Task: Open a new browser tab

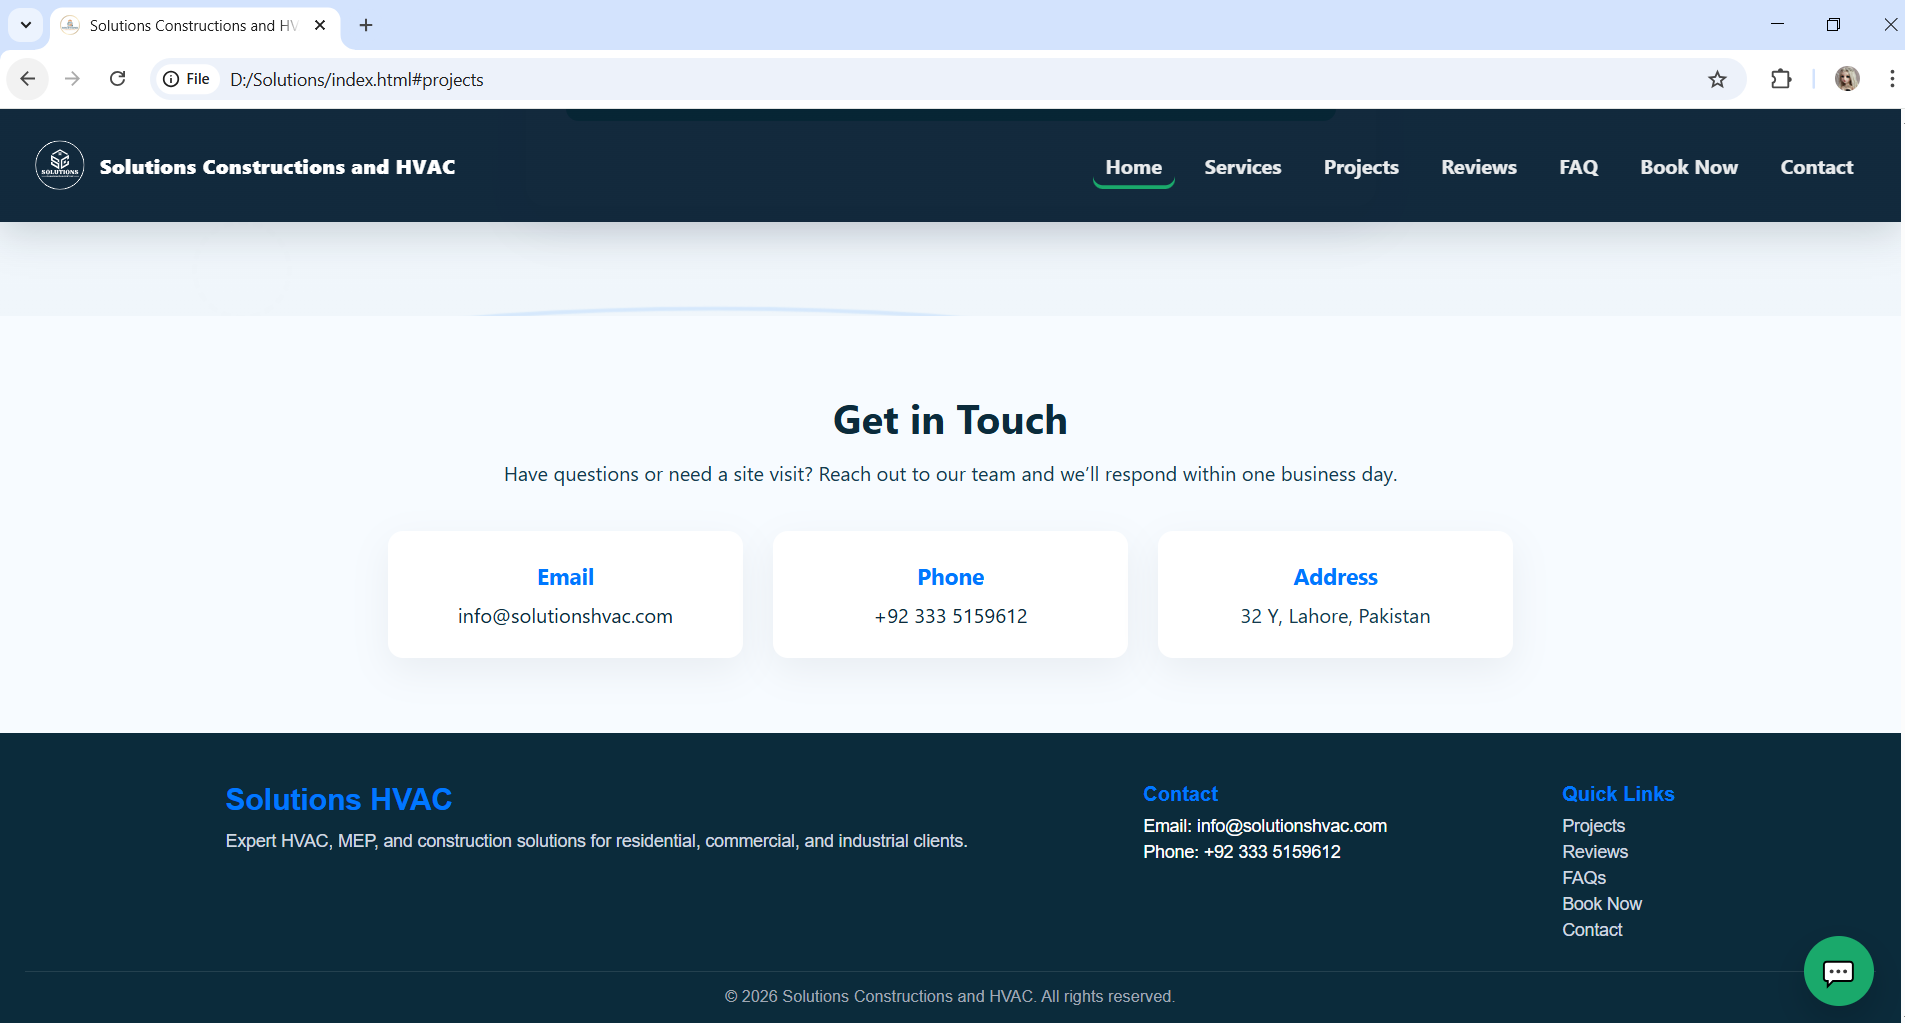Action: click(365, 25)
